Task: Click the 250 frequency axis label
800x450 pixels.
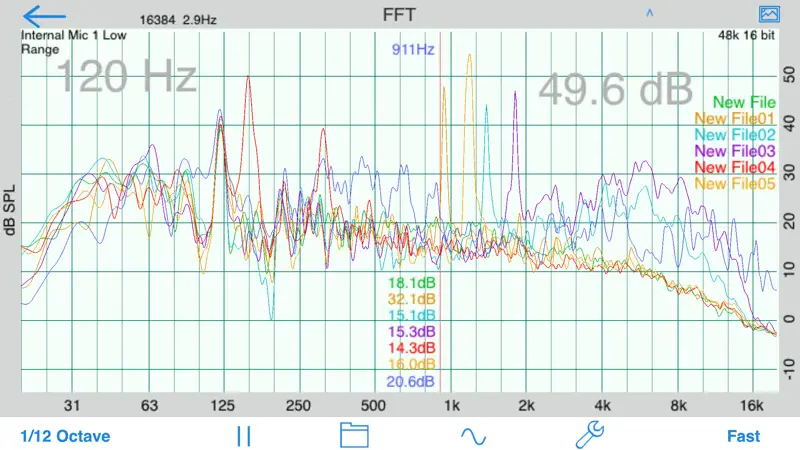Action: tap(298, 406)
